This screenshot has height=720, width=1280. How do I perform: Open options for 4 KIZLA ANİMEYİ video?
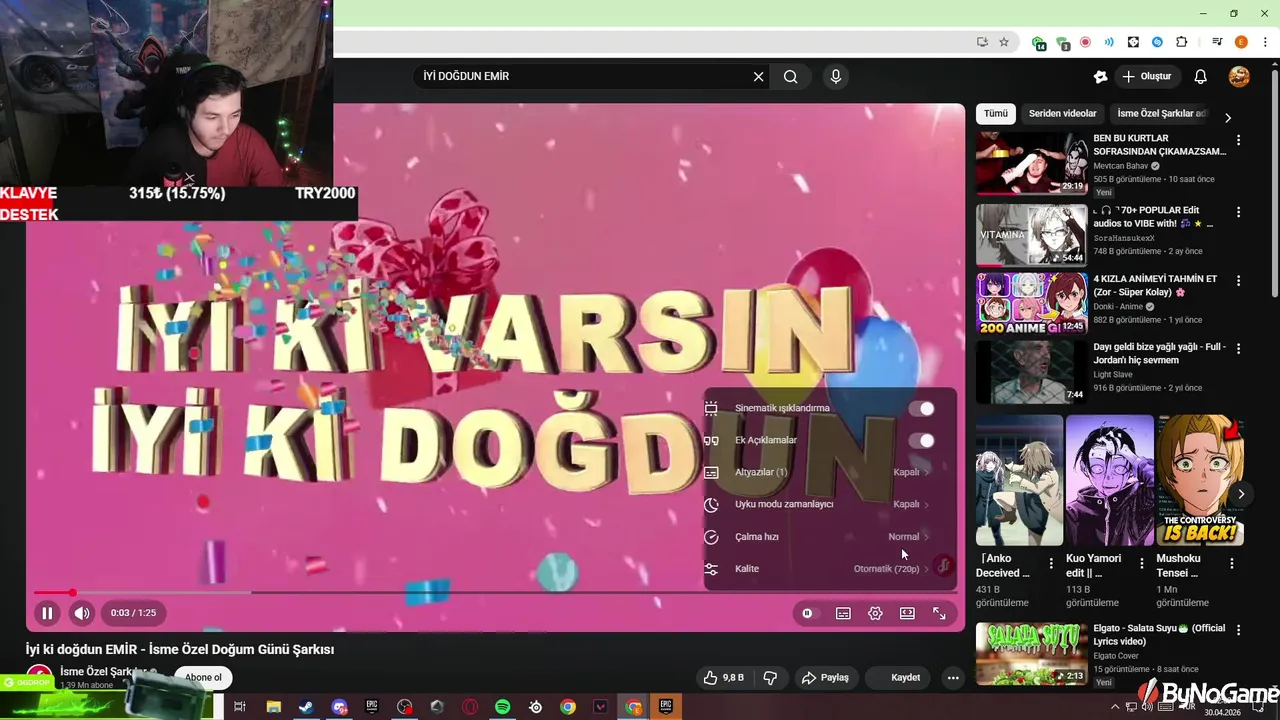tap(1238, 281)
